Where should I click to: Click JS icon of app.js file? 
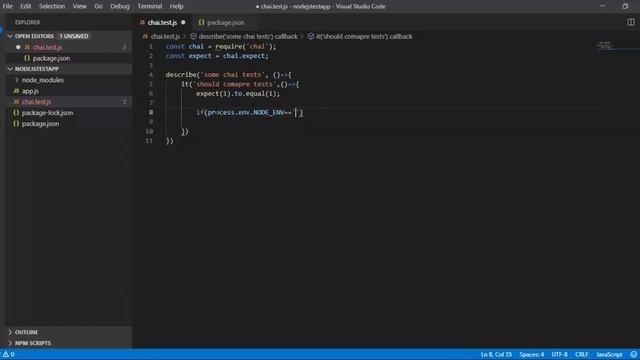[x=16, y=91]
